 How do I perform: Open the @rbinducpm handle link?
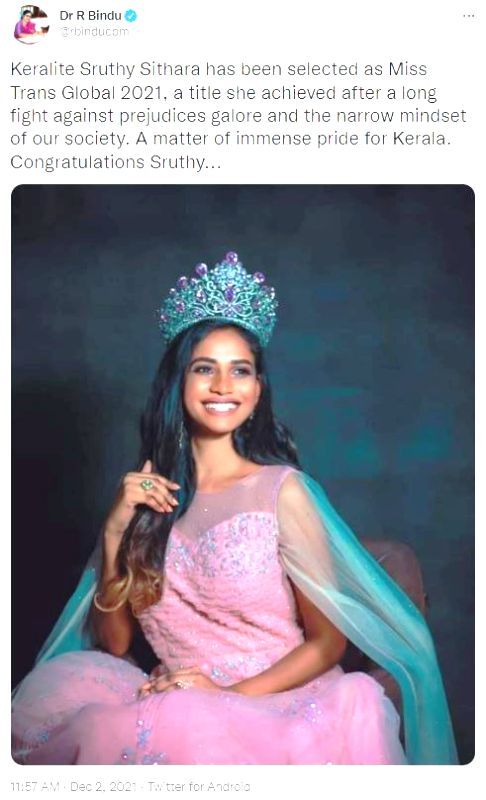pyautogui.click(x=94, y=32)
